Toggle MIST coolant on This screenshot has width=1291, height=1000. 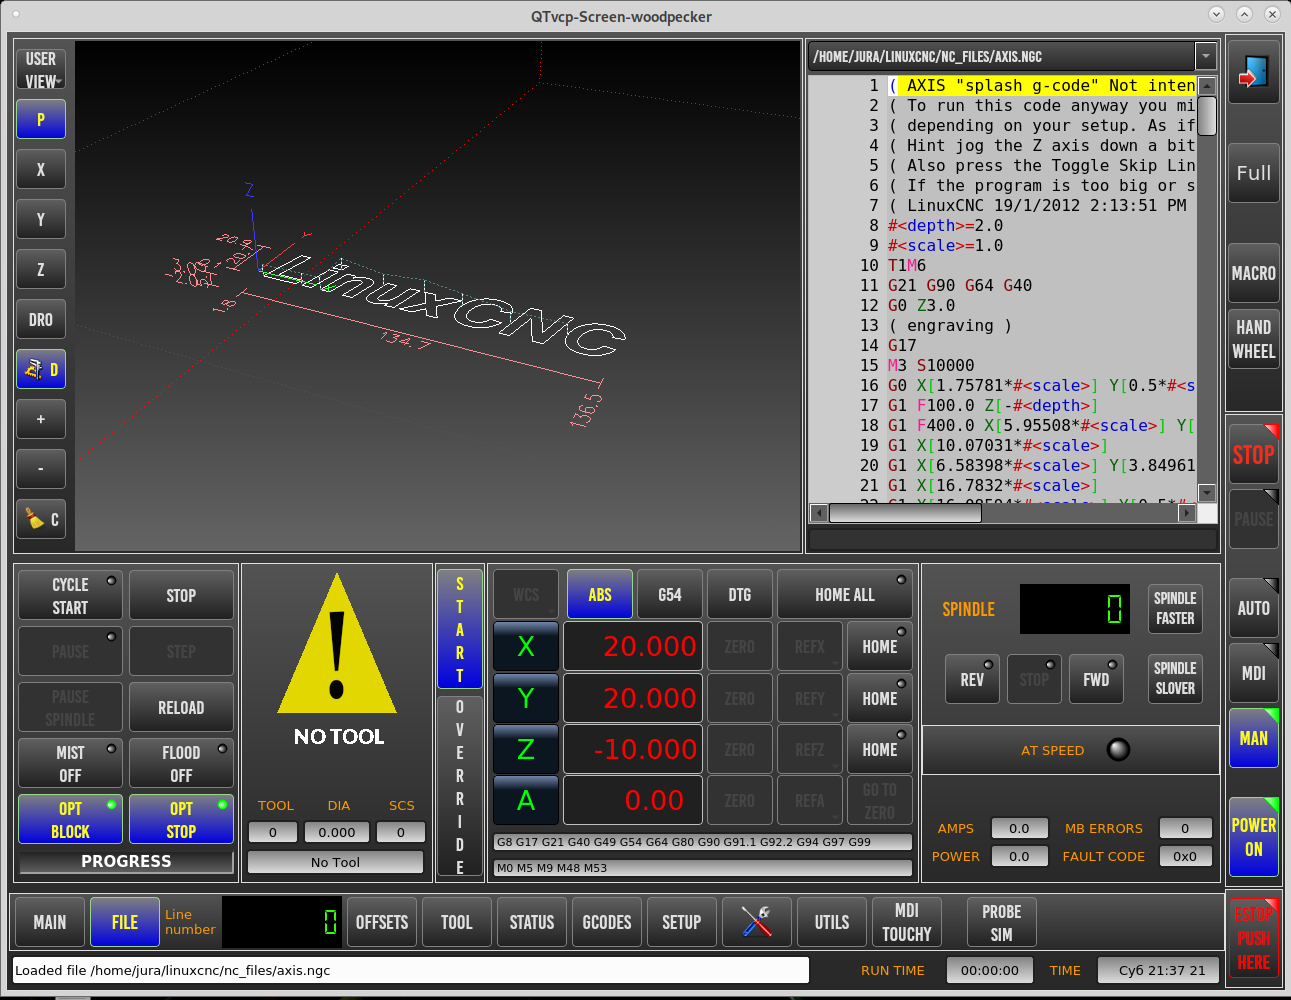(70, 764)
